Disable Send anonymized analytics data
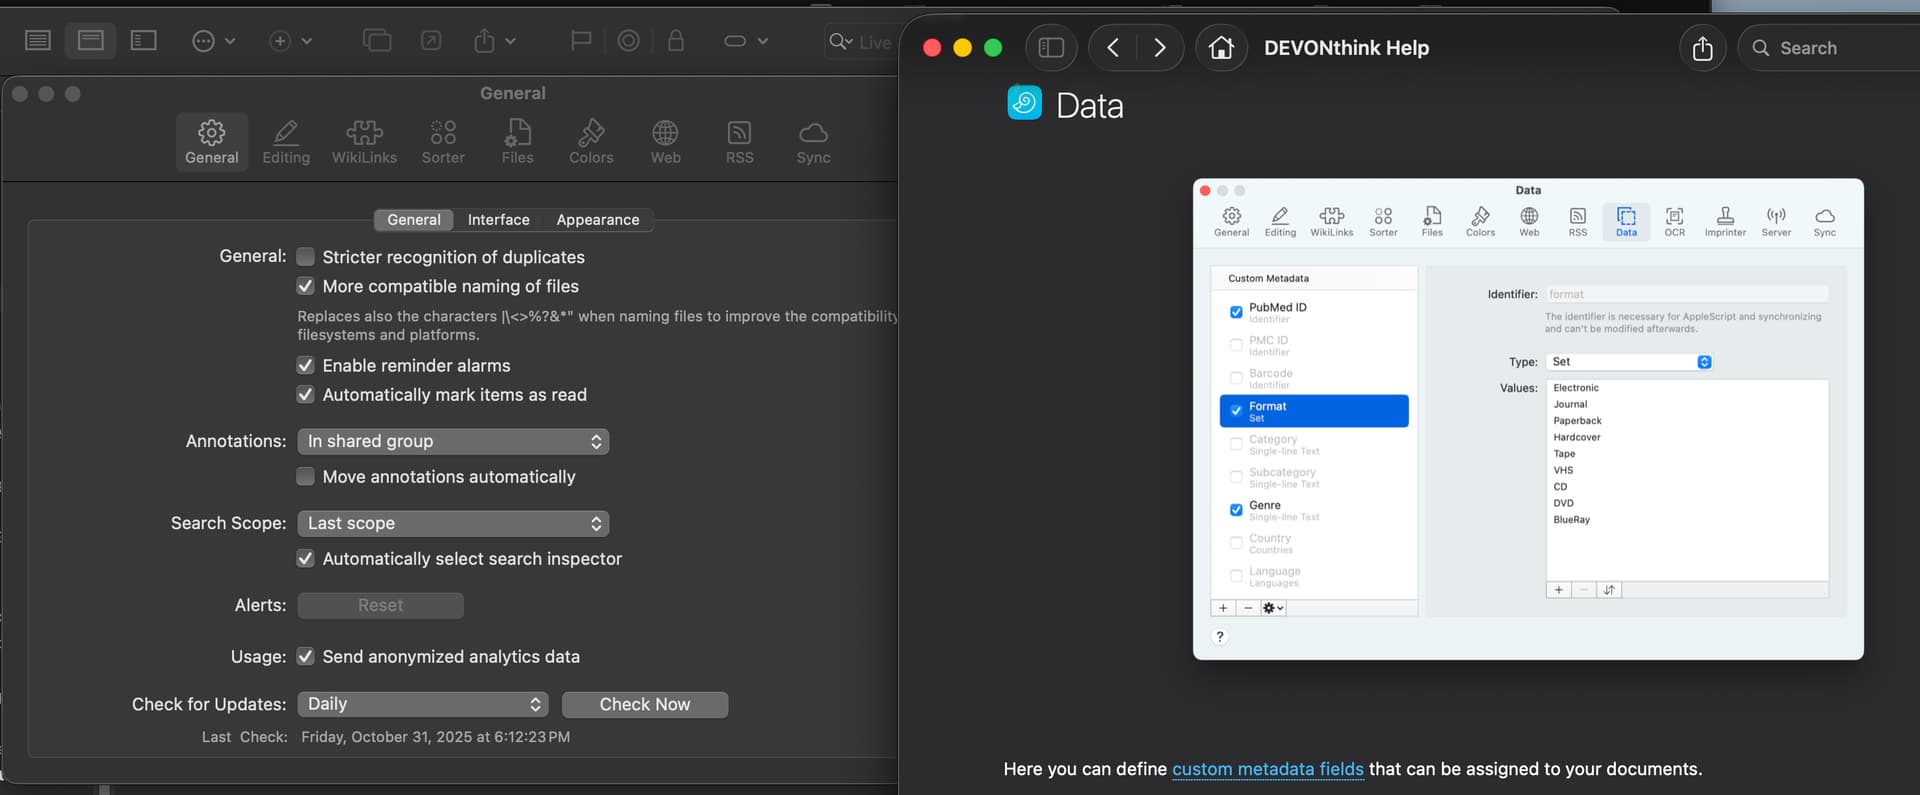1920x795 pixels. (306, 657)
